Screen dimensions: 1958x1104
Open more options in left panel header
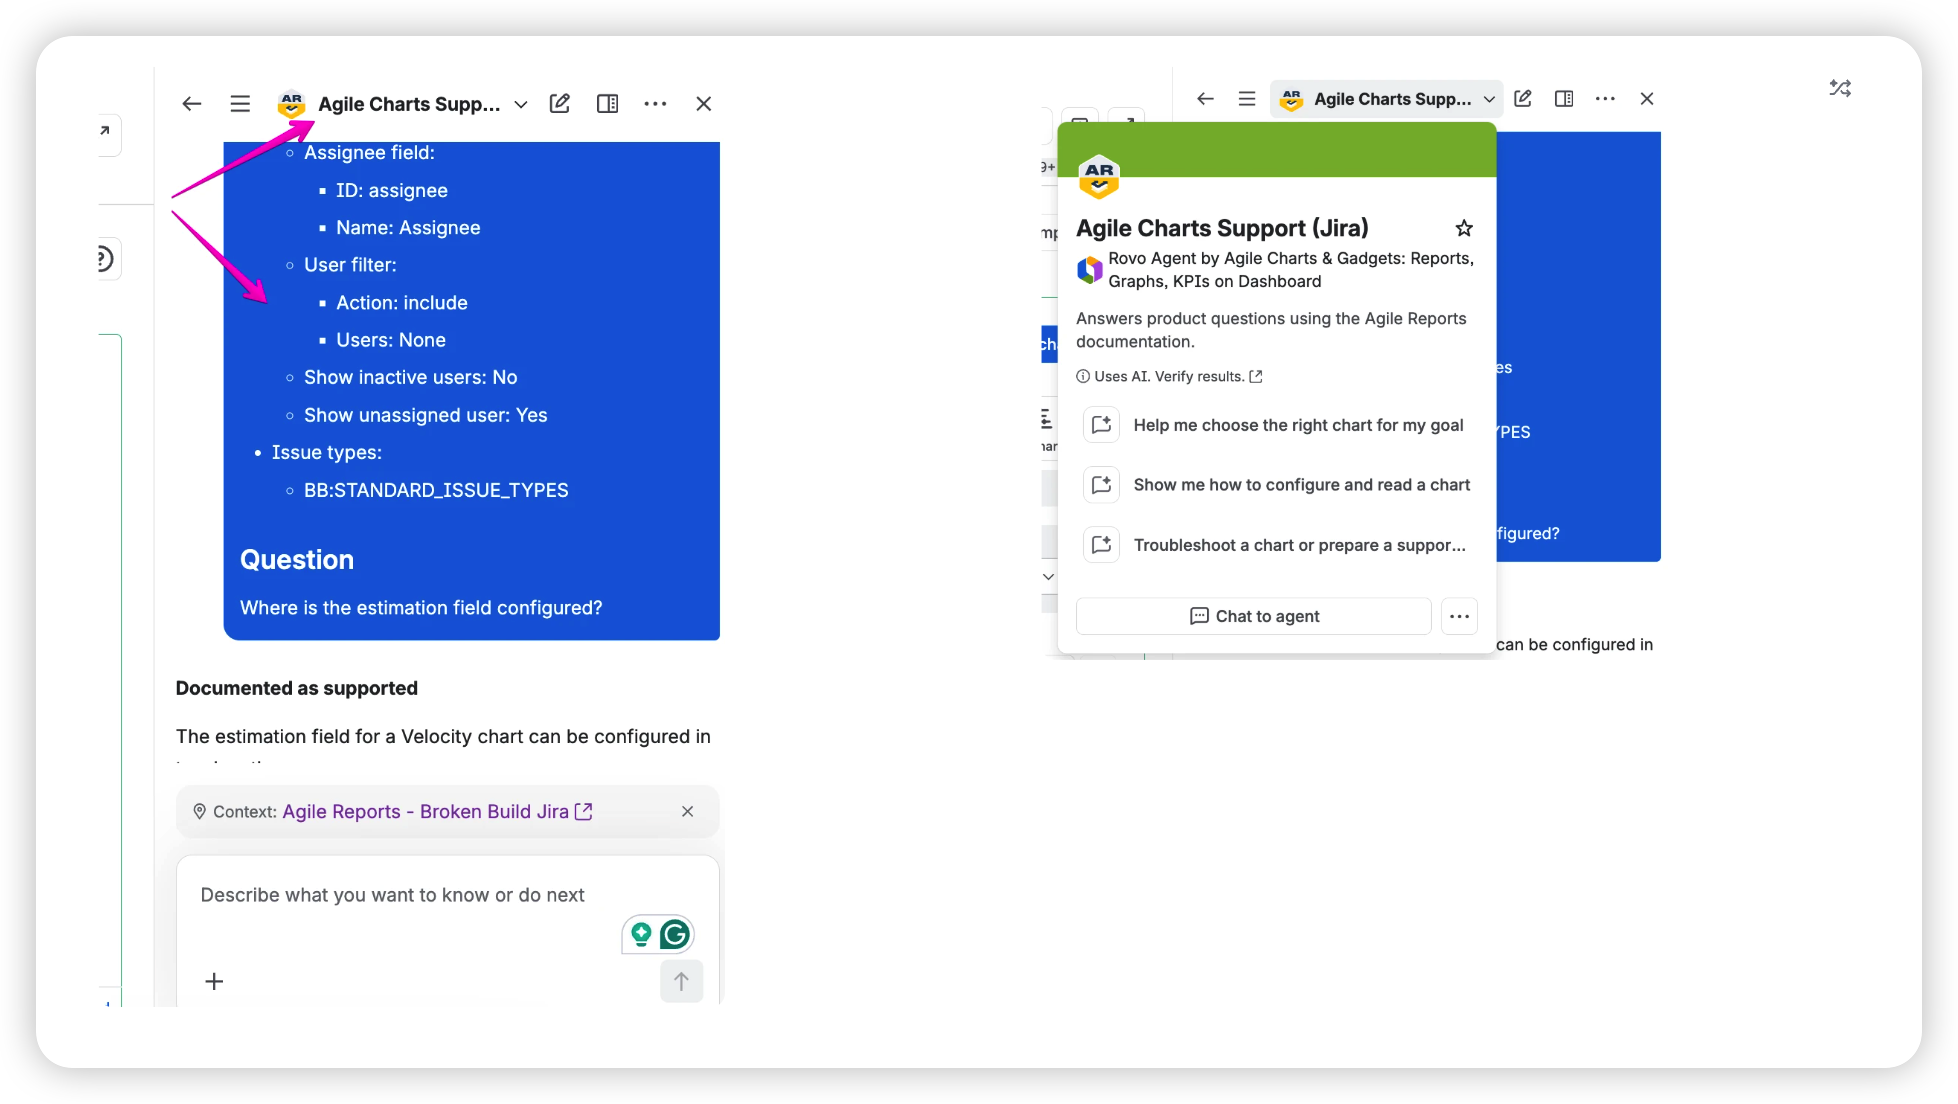tap(655, 104)
